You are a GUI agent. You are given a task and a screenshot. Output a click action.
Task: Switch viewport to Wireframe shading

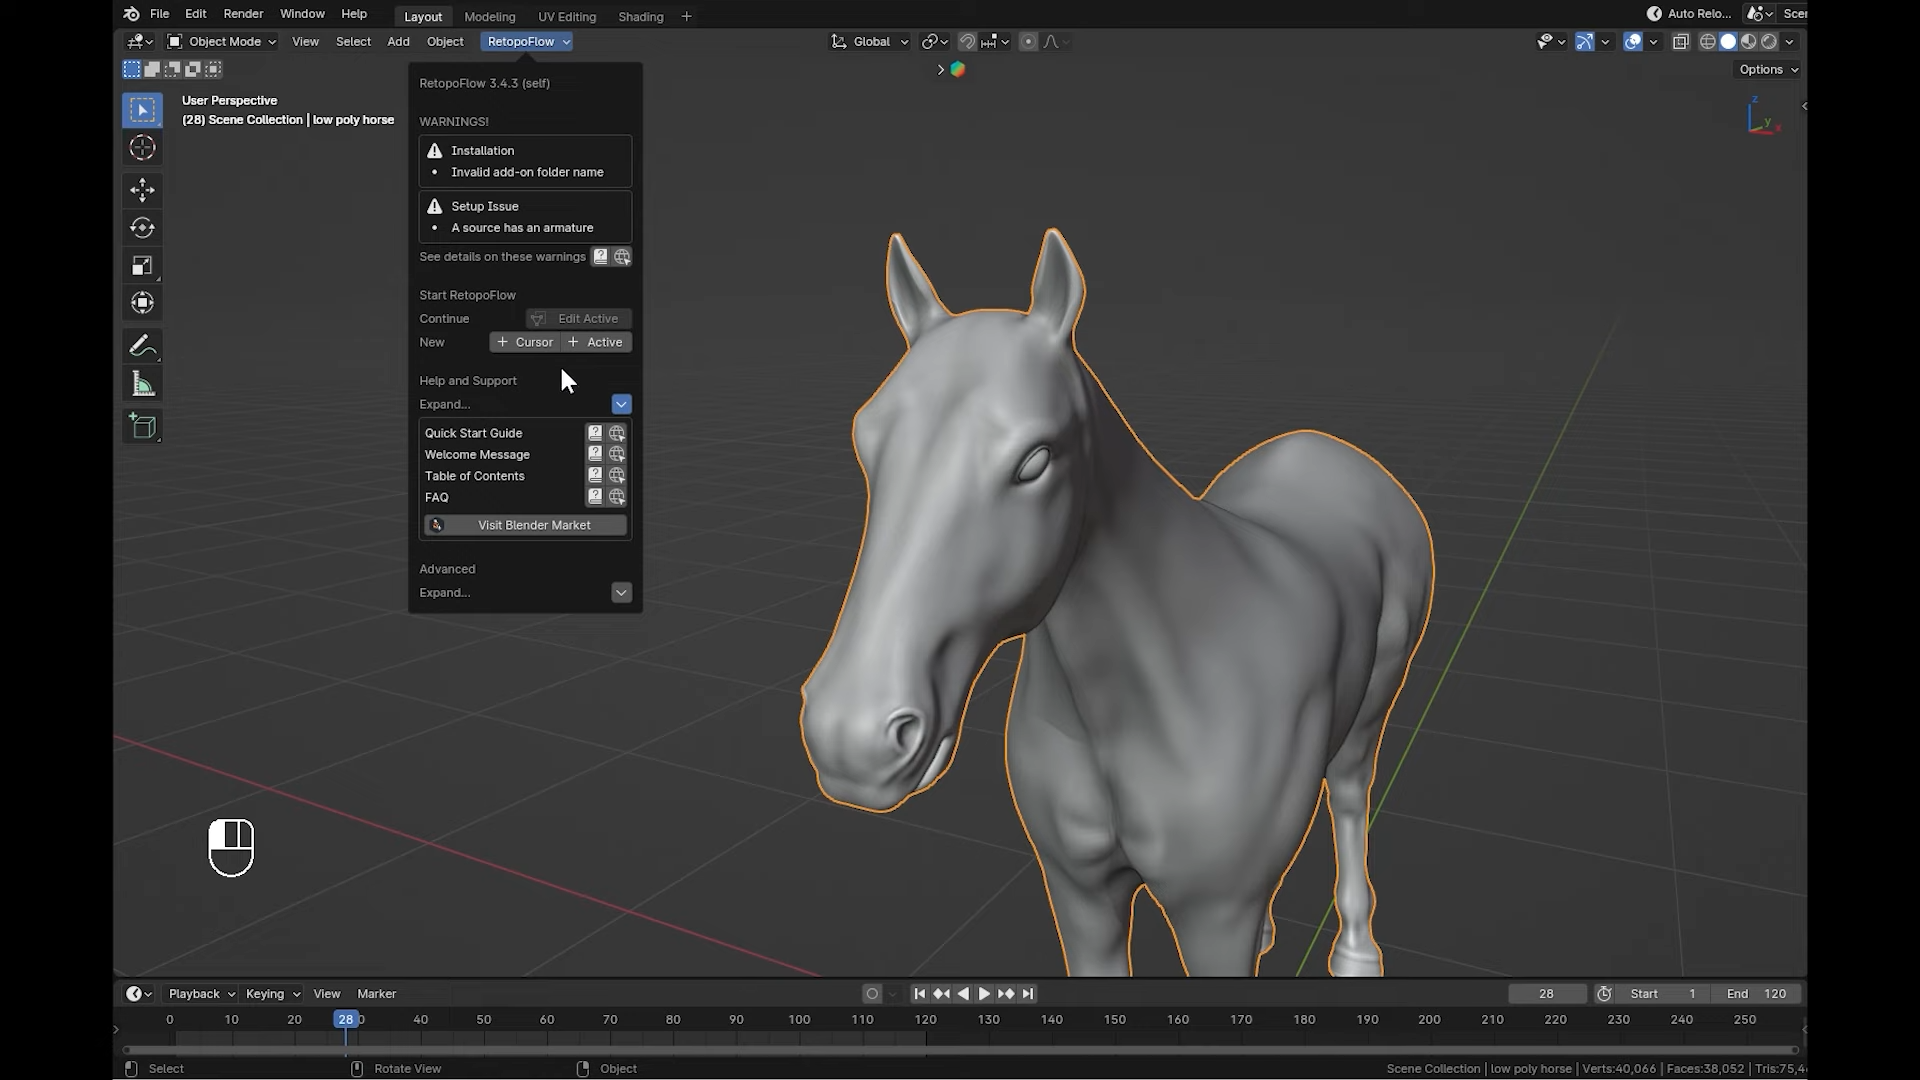pos(1707,41)
